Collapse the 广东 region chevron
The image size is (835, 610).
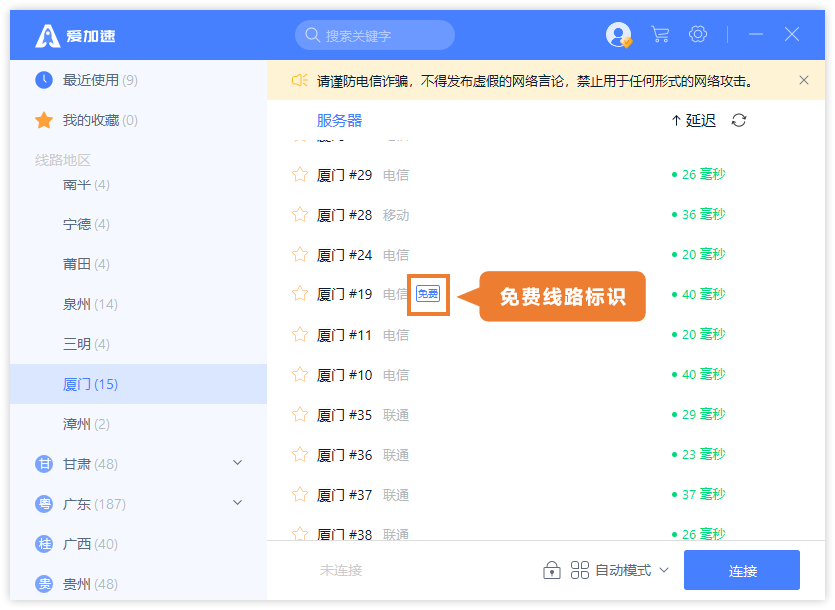[238, 502]
